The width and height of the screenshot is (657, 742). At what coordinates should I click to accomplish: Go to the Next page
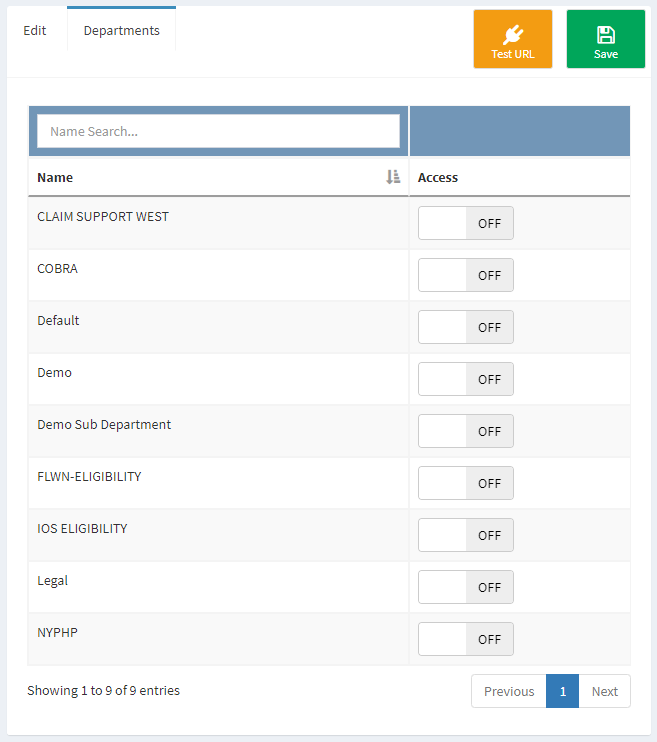604,691
